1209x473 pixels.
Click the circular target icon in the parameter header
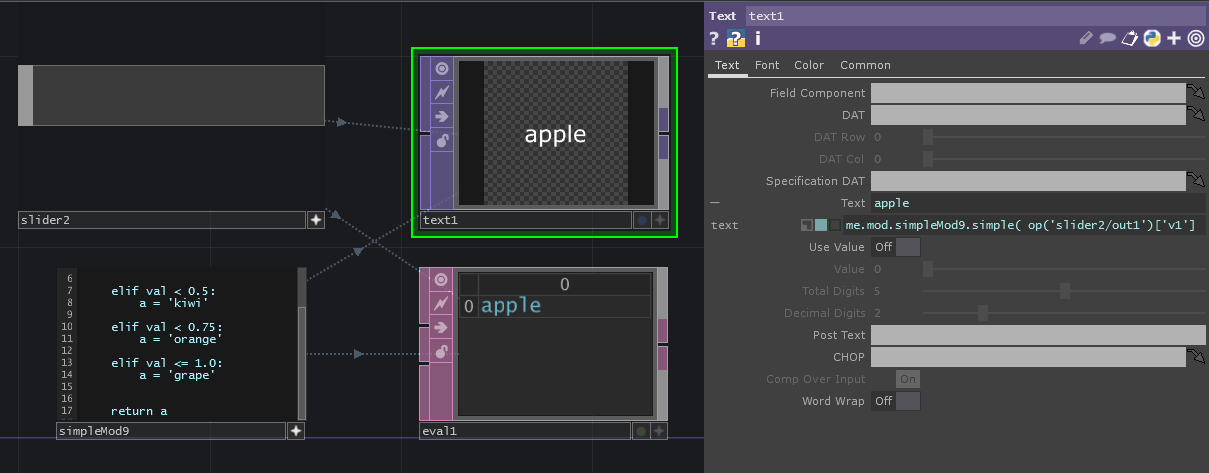click(1195, 39)
